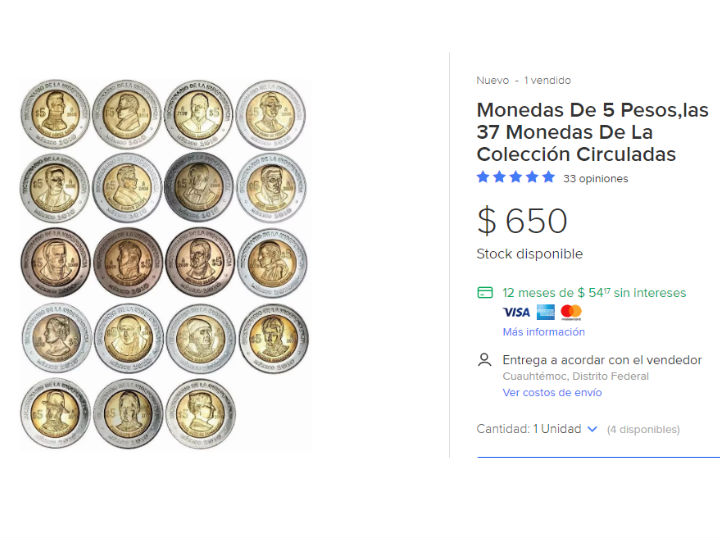Click the 'Stock disponible' text
This screenshot has width=720, height=540.
pyautogui.click(x=529, y=254)
